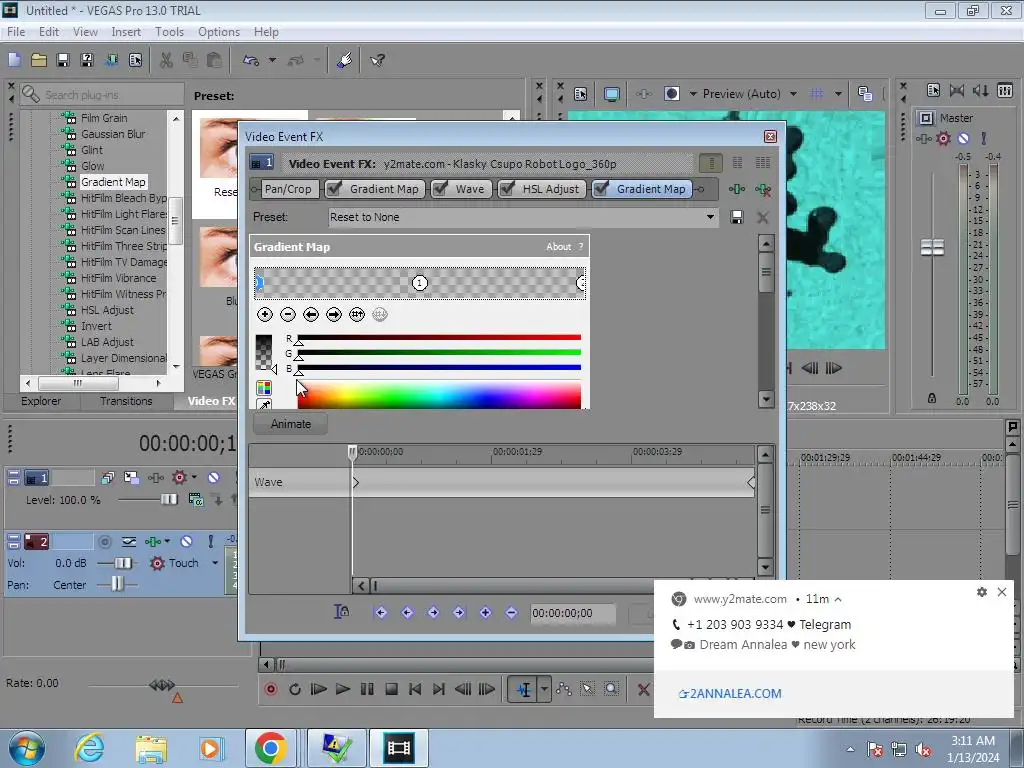The width and height of the screenshot is (1024, 768).
Task: Open Chrome from the Windows taskbar
Action: click(x=270, y=748)
